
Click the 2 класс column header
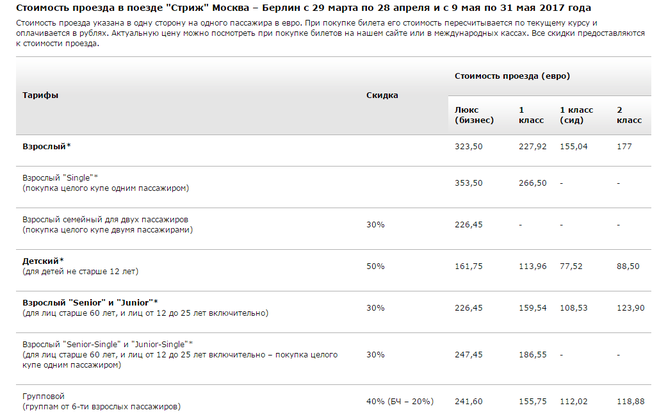point(629,115)
